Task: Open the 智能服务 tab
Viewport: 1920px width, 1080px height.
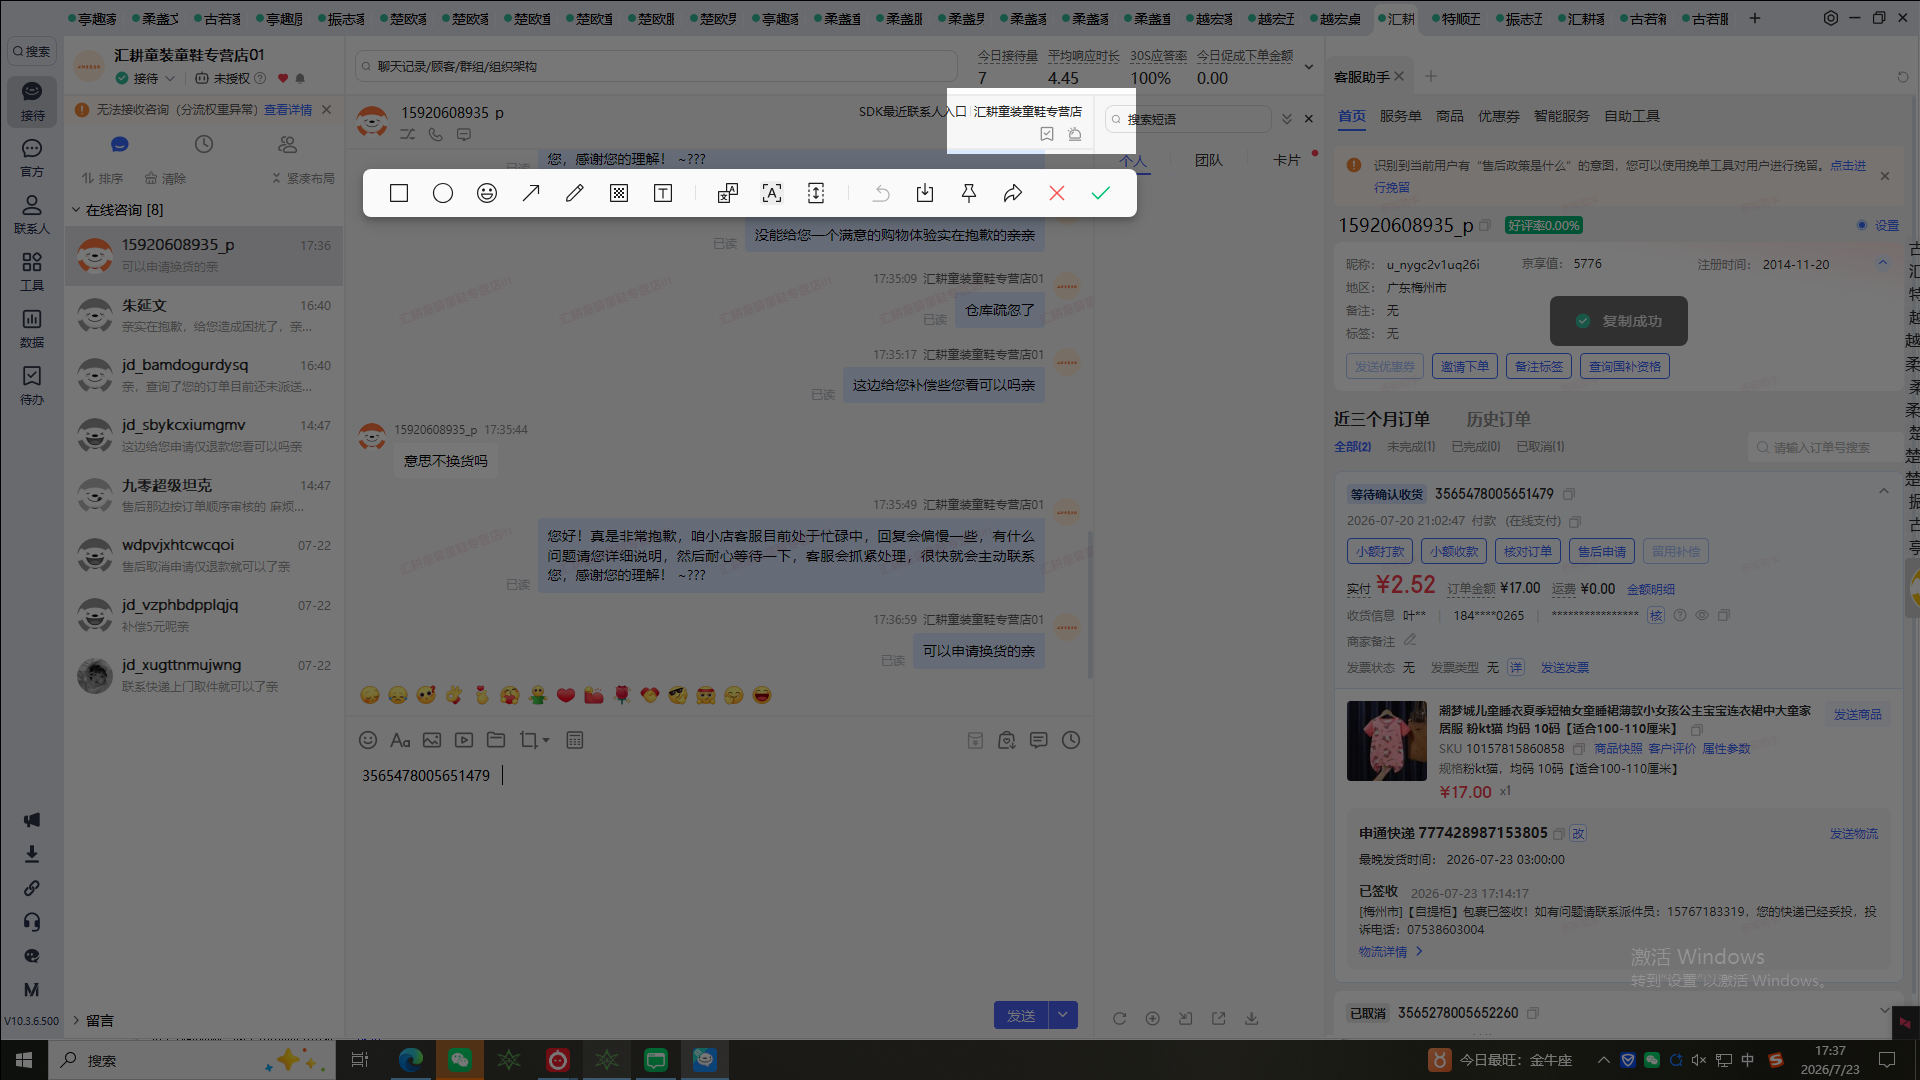Action: coord(1562,116)
